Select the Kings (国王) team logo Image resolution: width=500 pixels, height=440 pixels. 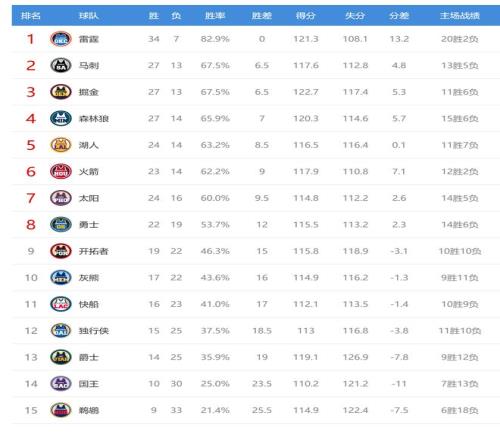click(61, 384)
